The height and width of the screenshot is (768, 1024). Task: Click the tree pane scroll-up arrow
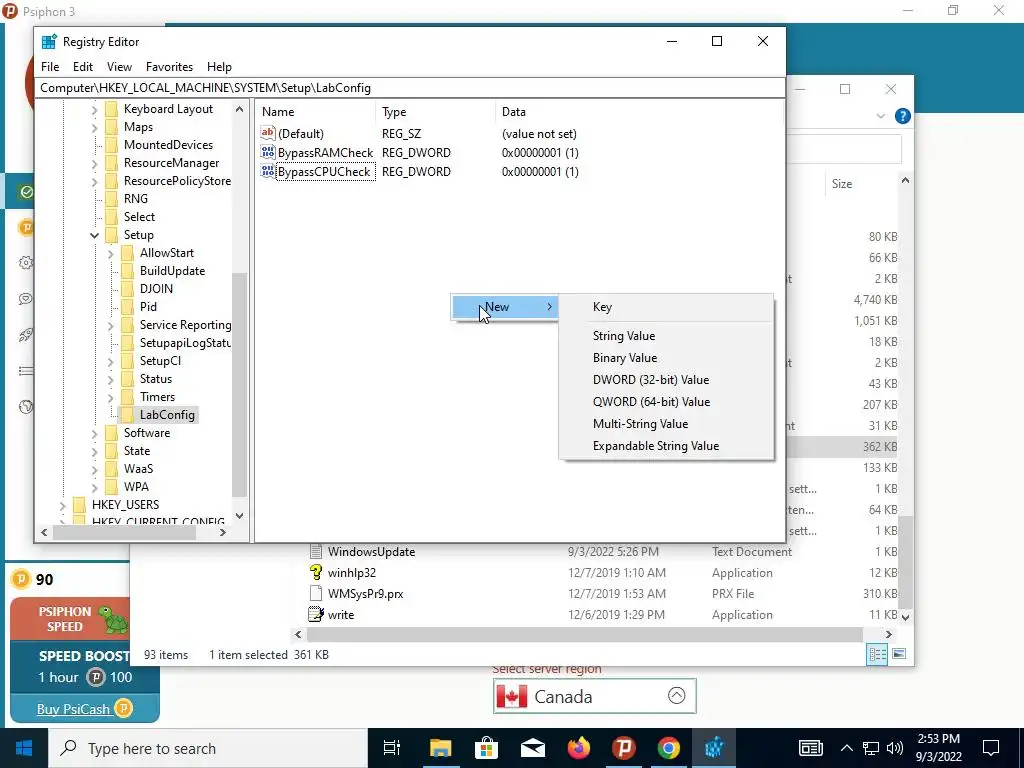click(240, 109)
